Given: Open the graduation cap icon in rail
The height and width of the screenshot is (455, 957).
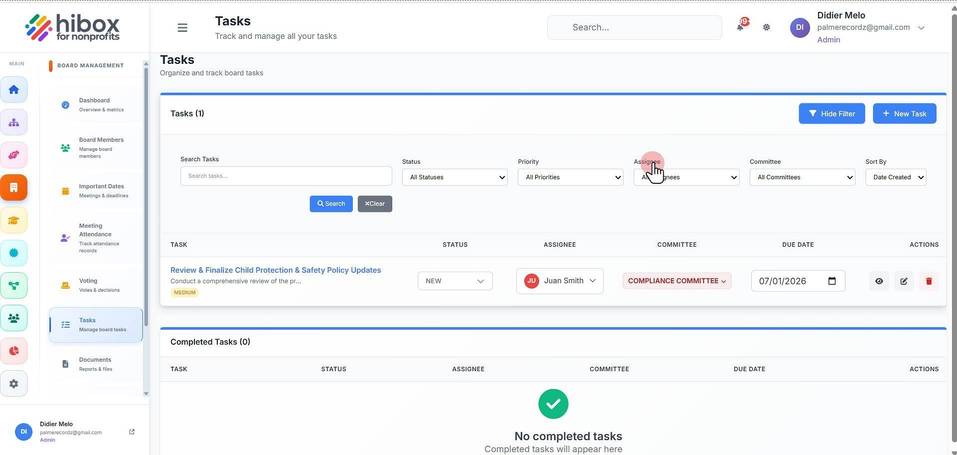Looking at the screenshot, I should click(x=13, y=220).
